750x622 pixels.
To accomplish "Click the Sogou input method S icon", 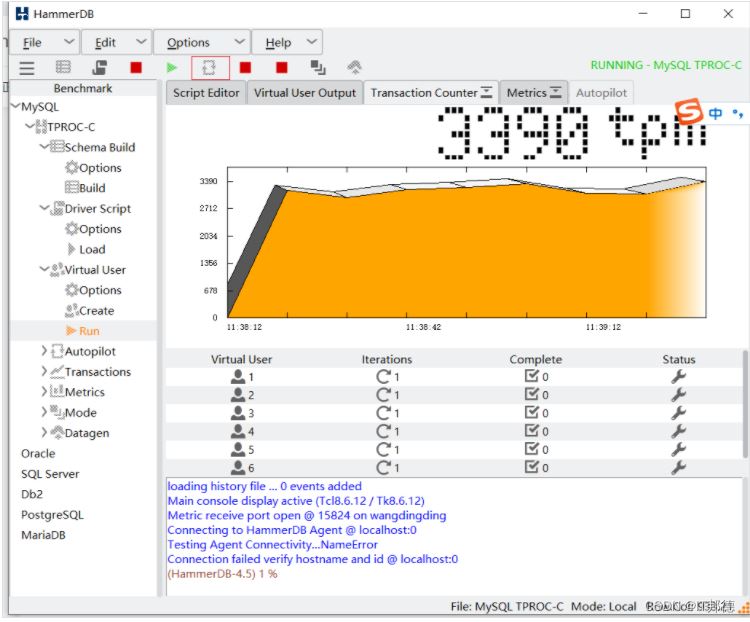I will tap(688, 111).
